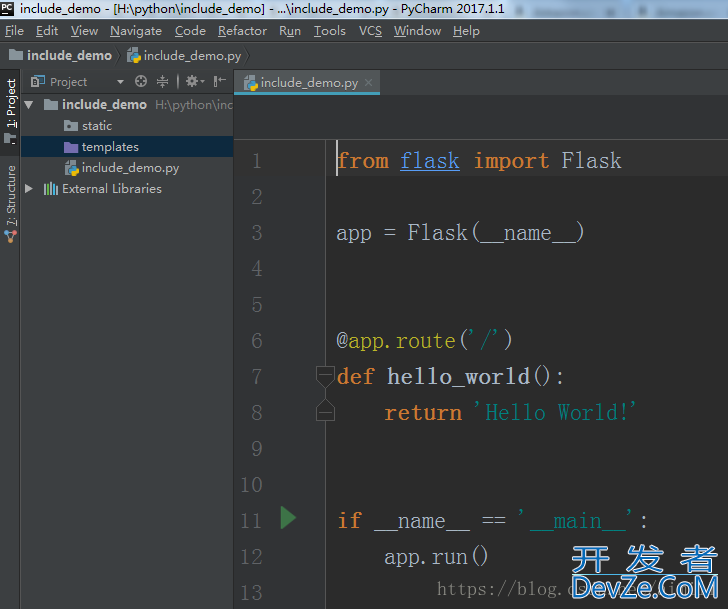
Task: Close the include_demo.py editor tab
Action: coord(369,83)
